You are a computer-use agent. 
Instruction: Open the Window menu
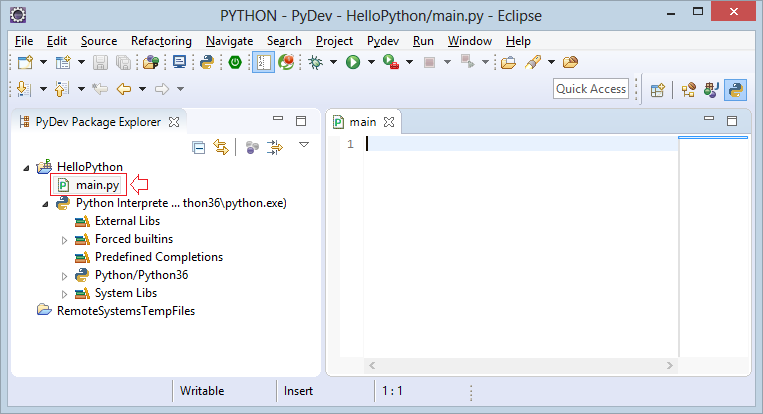click(470, 41)
